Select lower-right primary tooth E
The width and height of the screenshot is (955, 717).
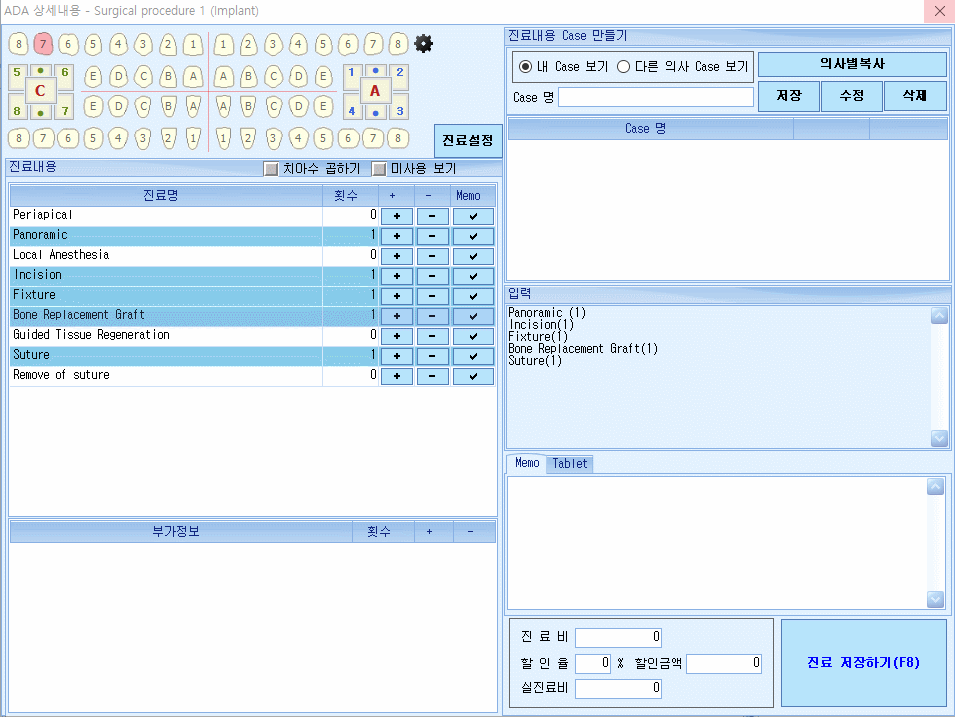point(323,106)
